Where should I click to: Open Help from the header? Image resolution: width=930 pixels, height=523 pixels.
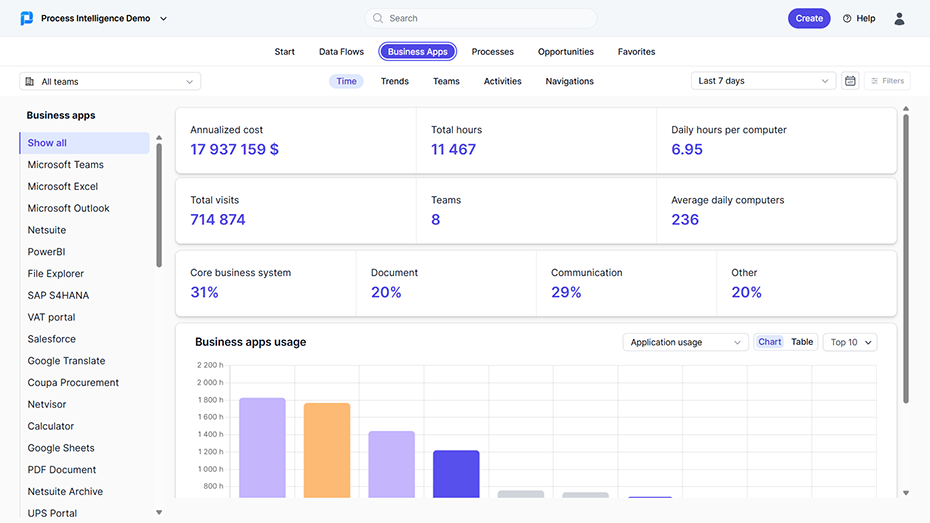(x=859, y=18)
